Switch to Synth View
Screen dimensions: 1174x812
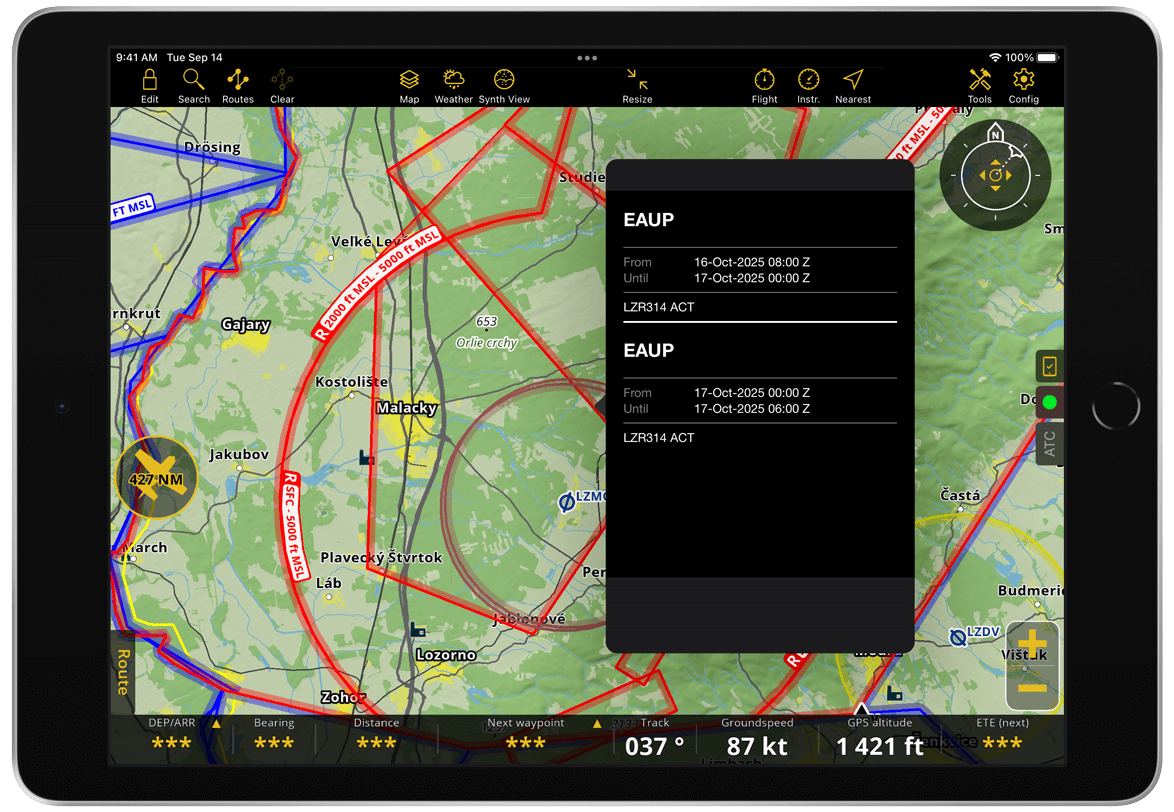tap(504, 86)
